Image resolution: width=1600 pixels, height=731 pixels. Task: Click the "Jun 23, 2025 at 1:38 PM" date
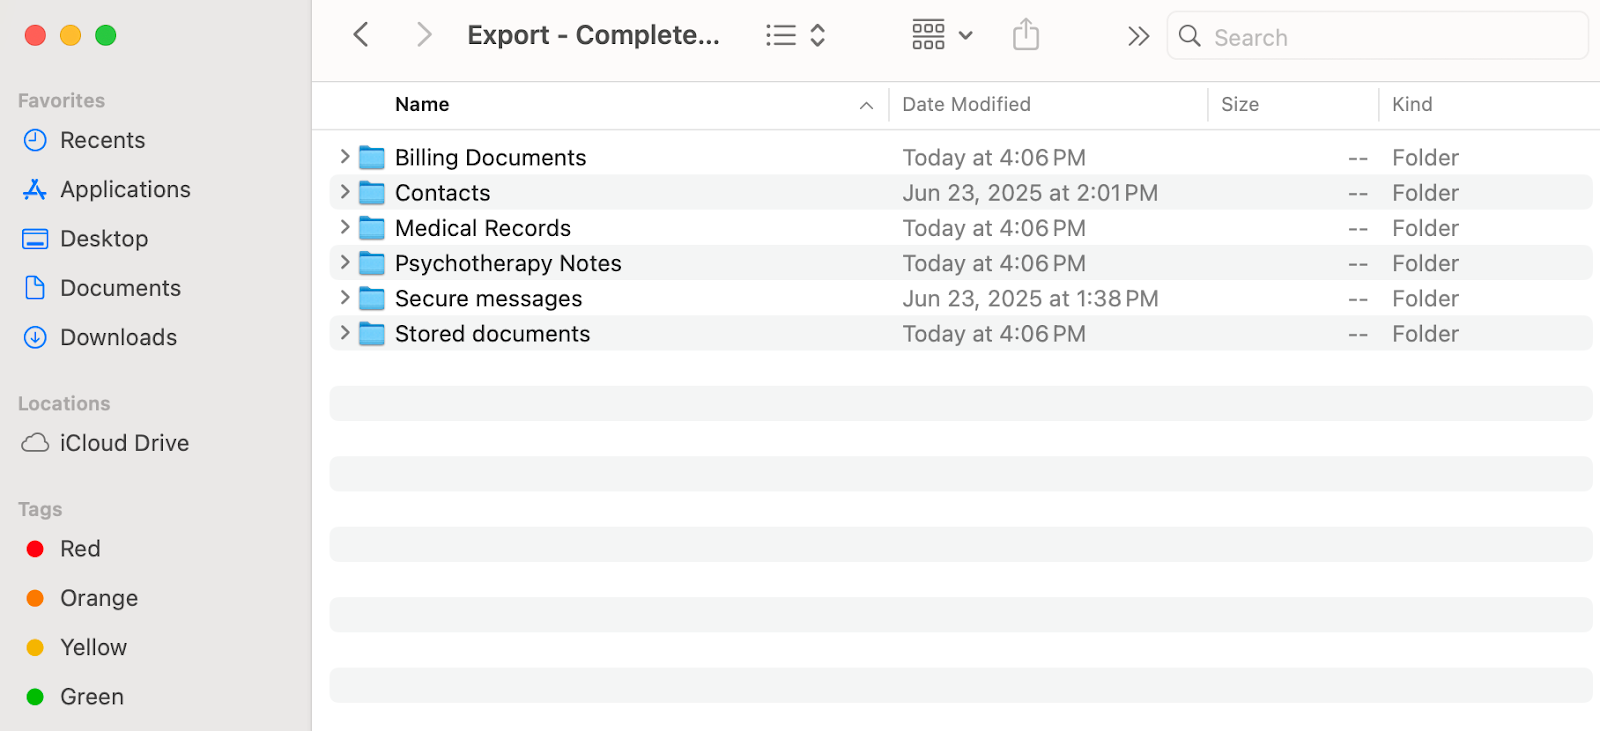pyautogui.click(x=1030, y=298)
